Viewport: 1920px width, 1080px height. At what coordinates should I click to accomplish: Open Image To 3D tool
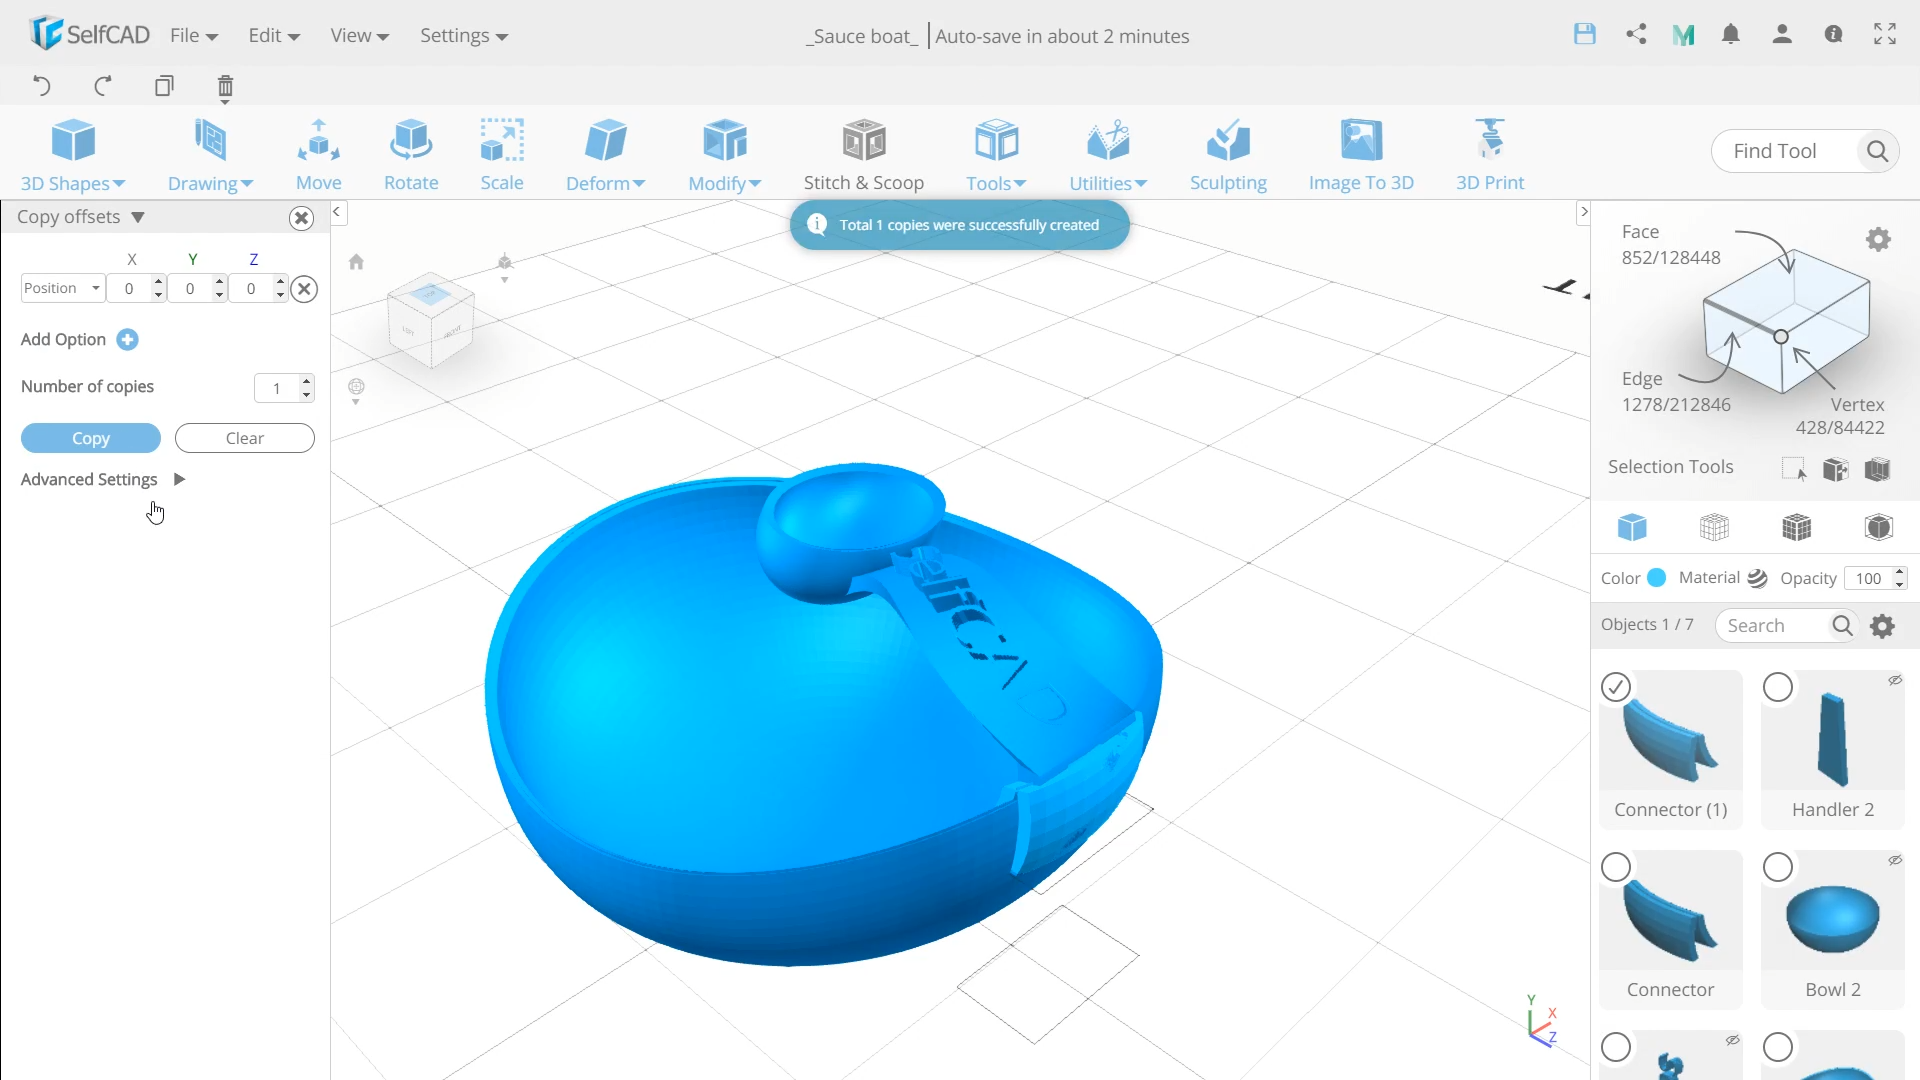[x=1361, y=155]
